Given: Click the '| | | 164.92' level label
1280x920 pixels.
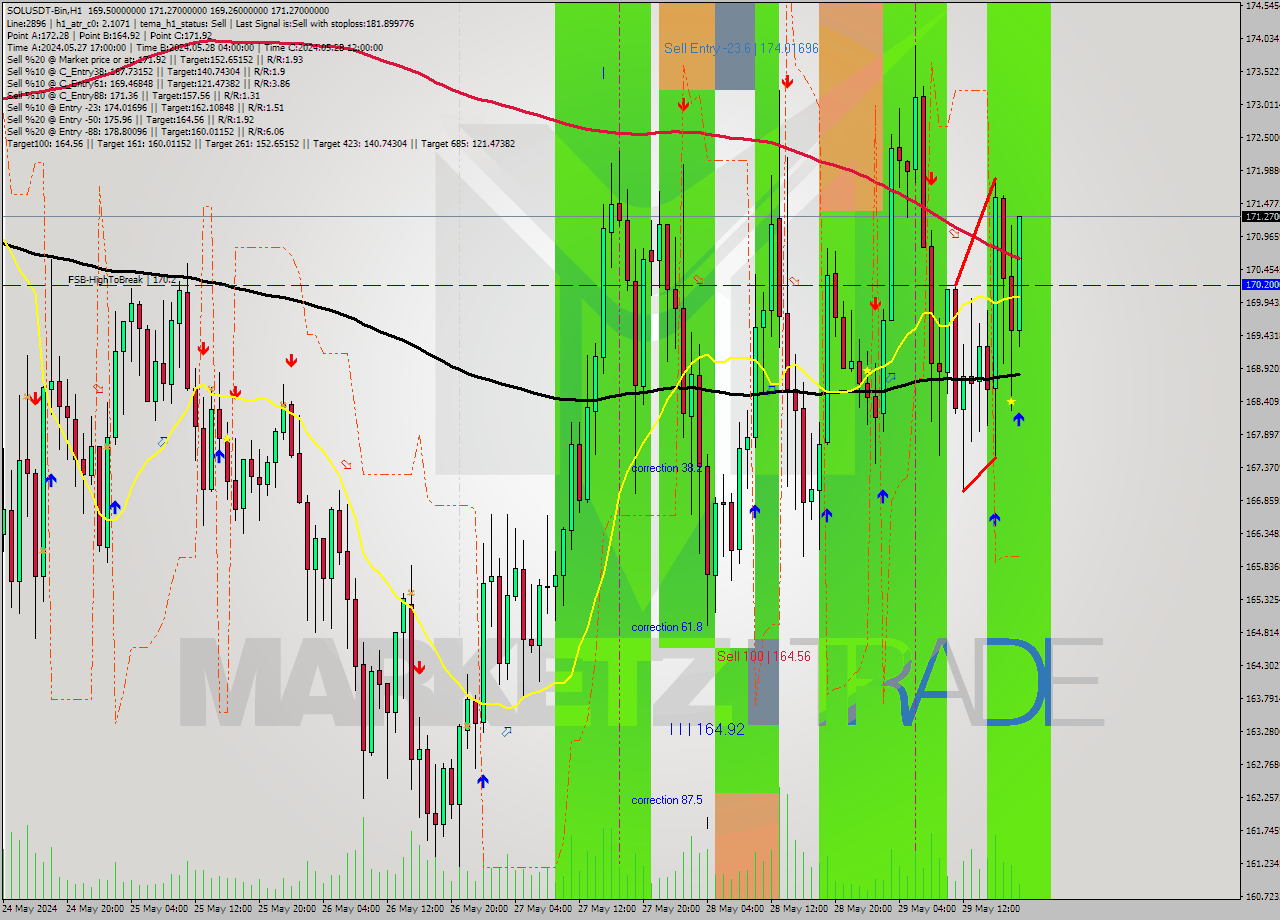Looking at the screenshot, I should point(707,730).
